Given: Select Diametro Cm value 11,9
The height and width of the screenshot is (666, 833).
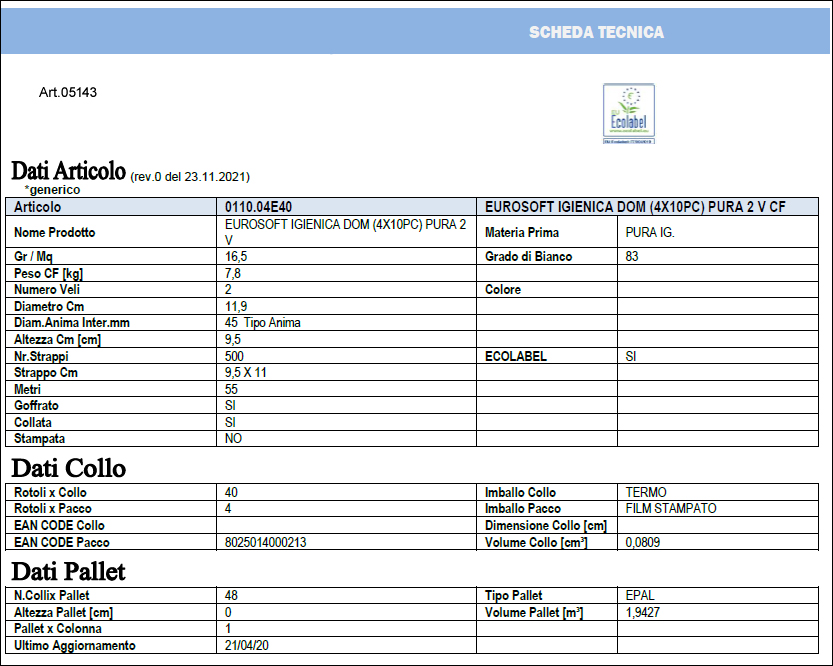Looking at the screenshot, I should (236, 306).
